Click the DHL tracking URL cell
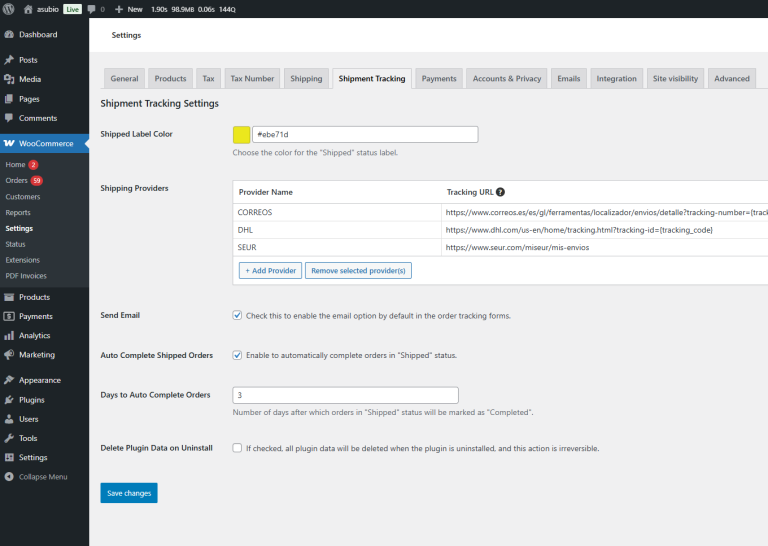Image resolution: width=768 pixels, height=546 pixels. [604, 230]
